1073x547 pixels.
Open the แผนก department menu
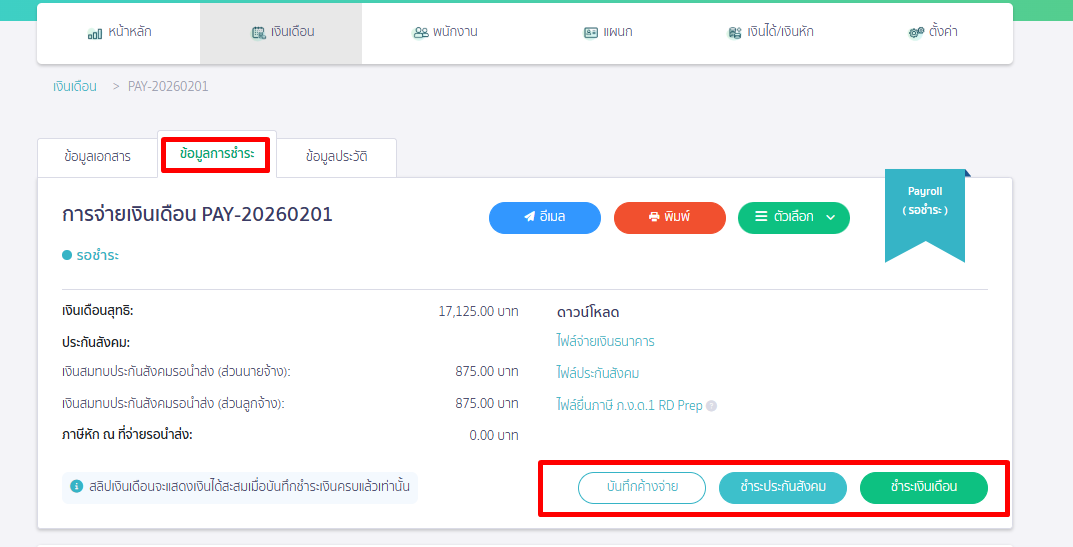[x=608, y=33]
